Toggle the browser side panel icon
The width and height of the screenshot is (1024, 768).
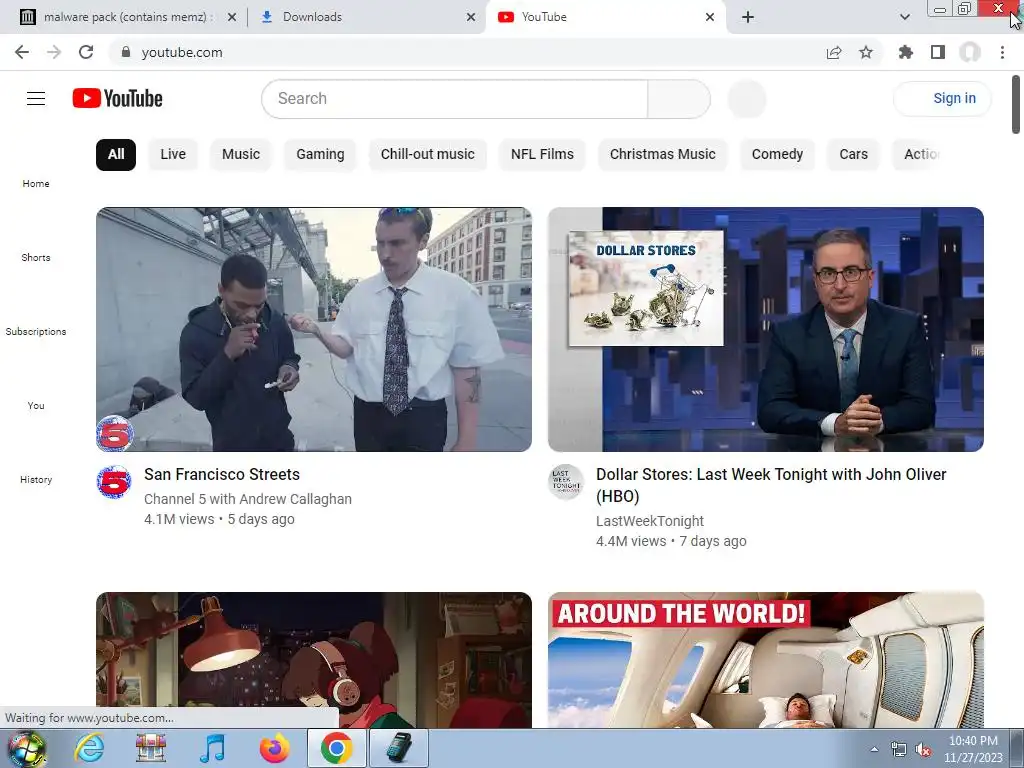pos(938,52)
